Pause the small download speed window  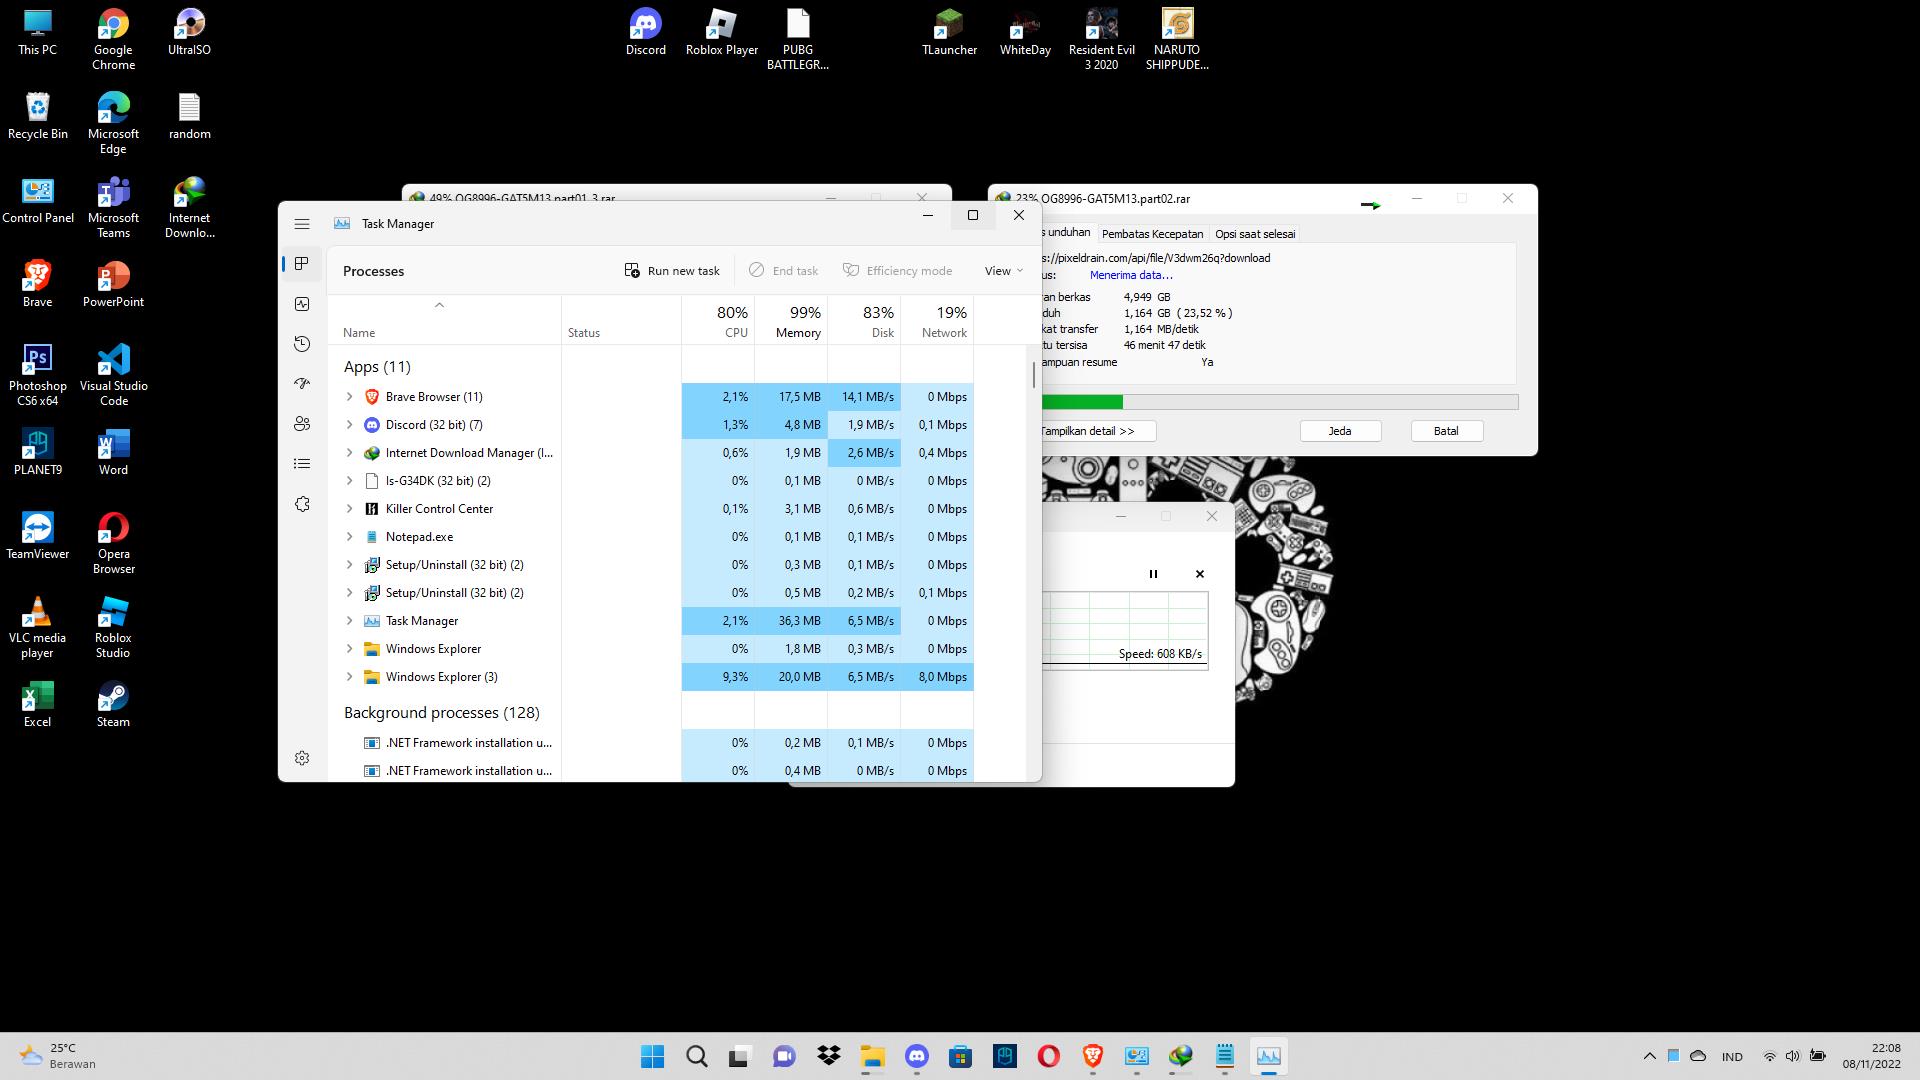click(1153, 574)
